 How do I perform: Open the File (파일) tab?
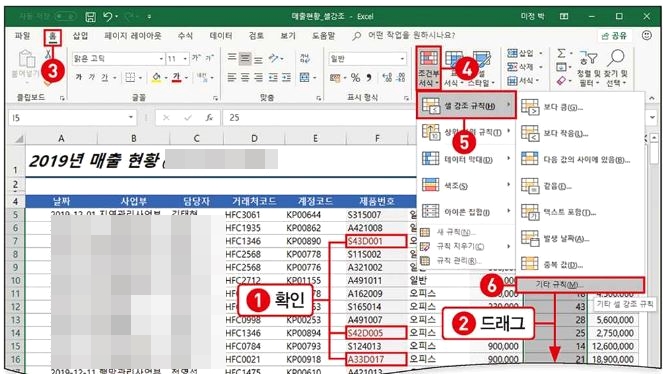[23, 36]
